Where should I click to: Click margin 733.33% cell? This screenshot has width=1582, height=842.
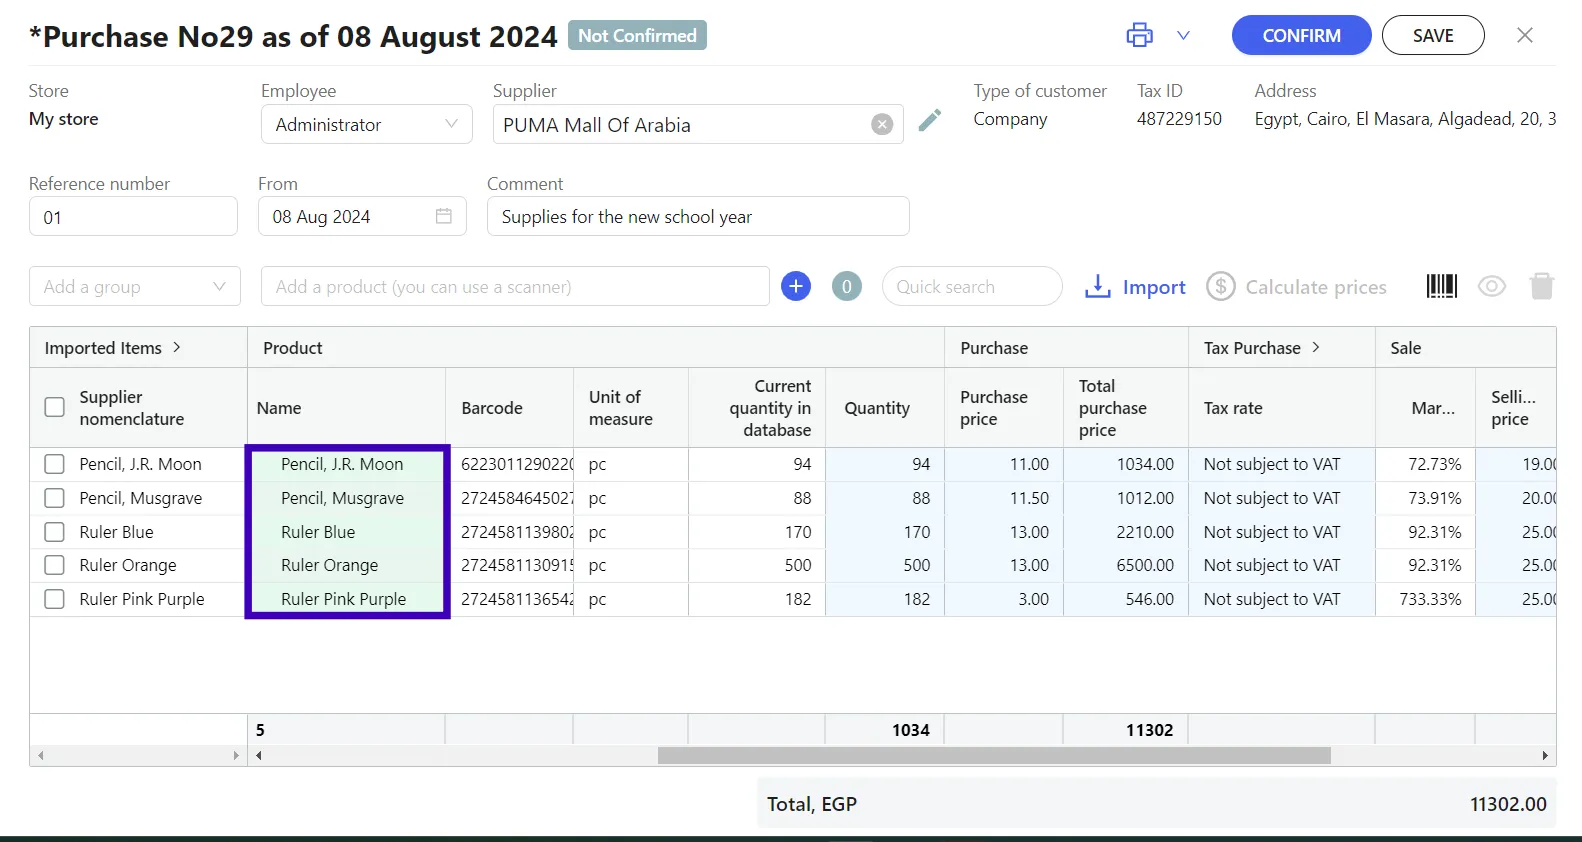pos(1425,599)
